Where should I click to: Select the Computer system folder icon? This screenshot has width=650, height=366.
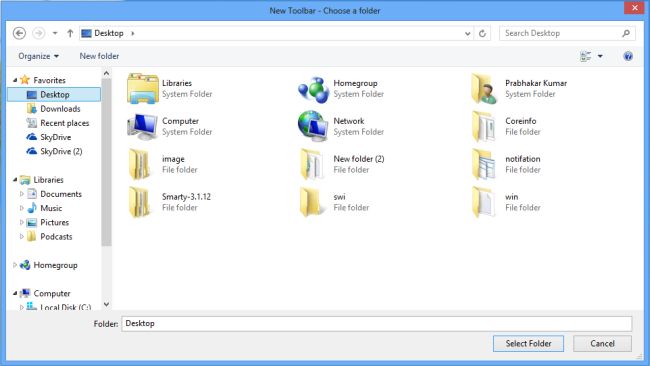tap(142, 126)
